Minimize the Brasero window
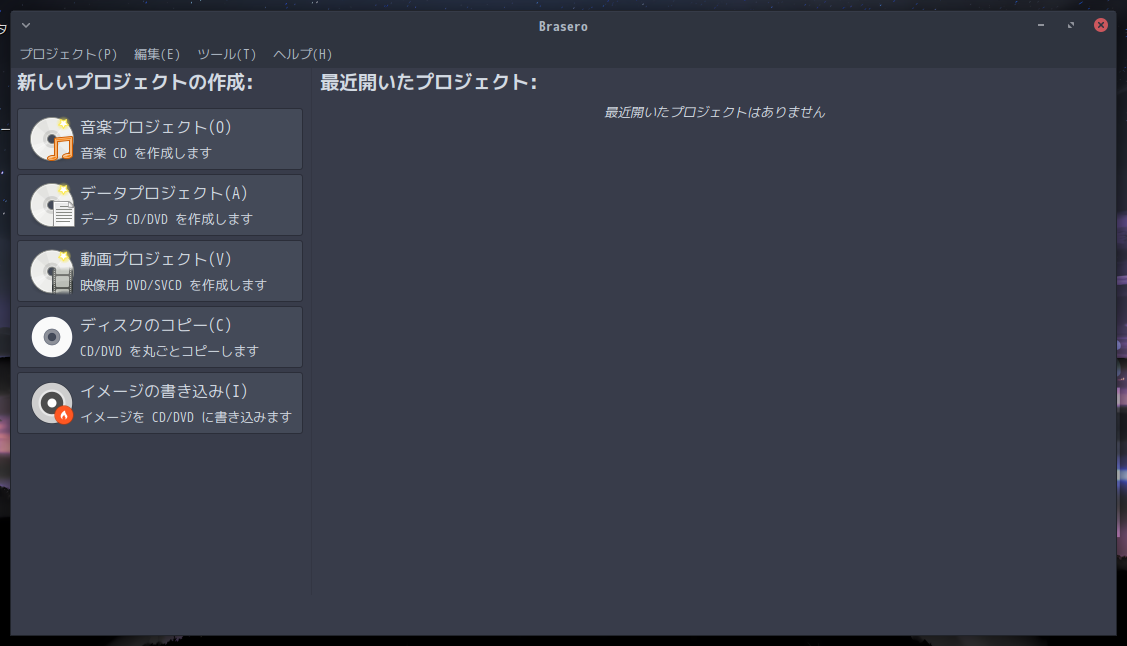1127x646 pixels. pyautogui.click(x=1041, y=25)
